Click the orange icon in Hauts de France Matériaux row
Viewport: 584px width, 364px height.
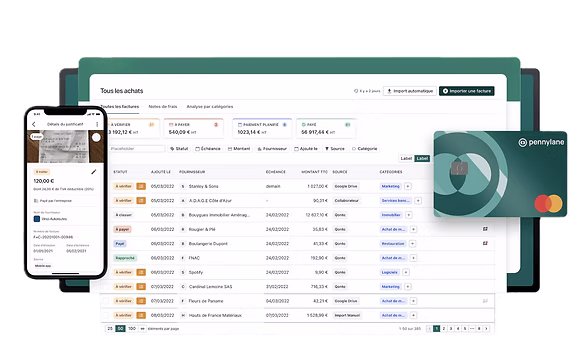(x=141, y=315)
